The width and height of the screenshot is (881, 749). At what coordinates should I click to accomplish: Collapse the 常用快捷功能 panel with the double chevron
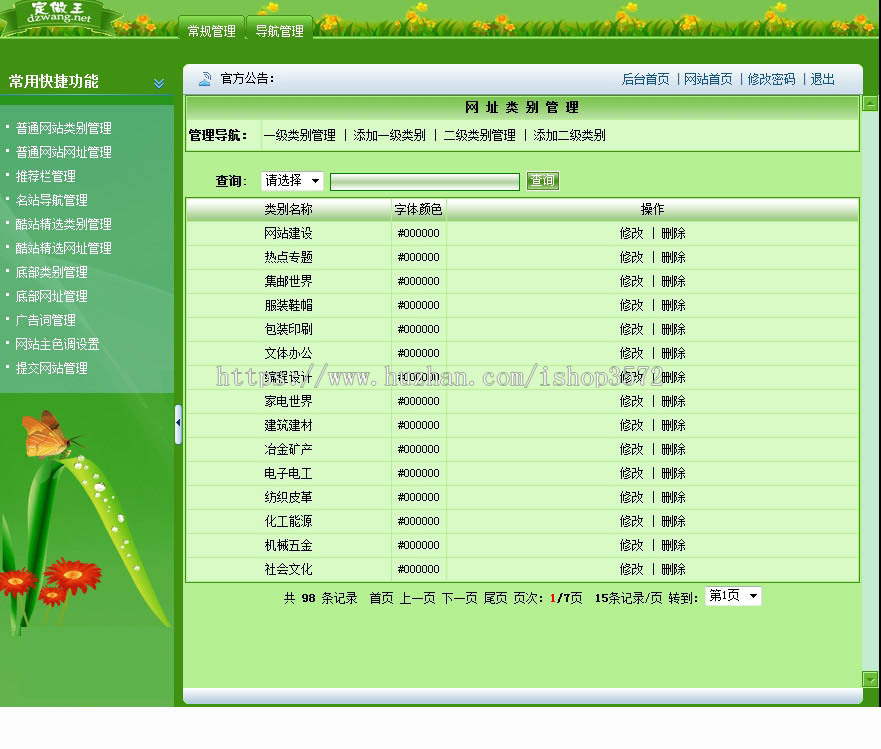pyautogui.click(x=158, y=84)
